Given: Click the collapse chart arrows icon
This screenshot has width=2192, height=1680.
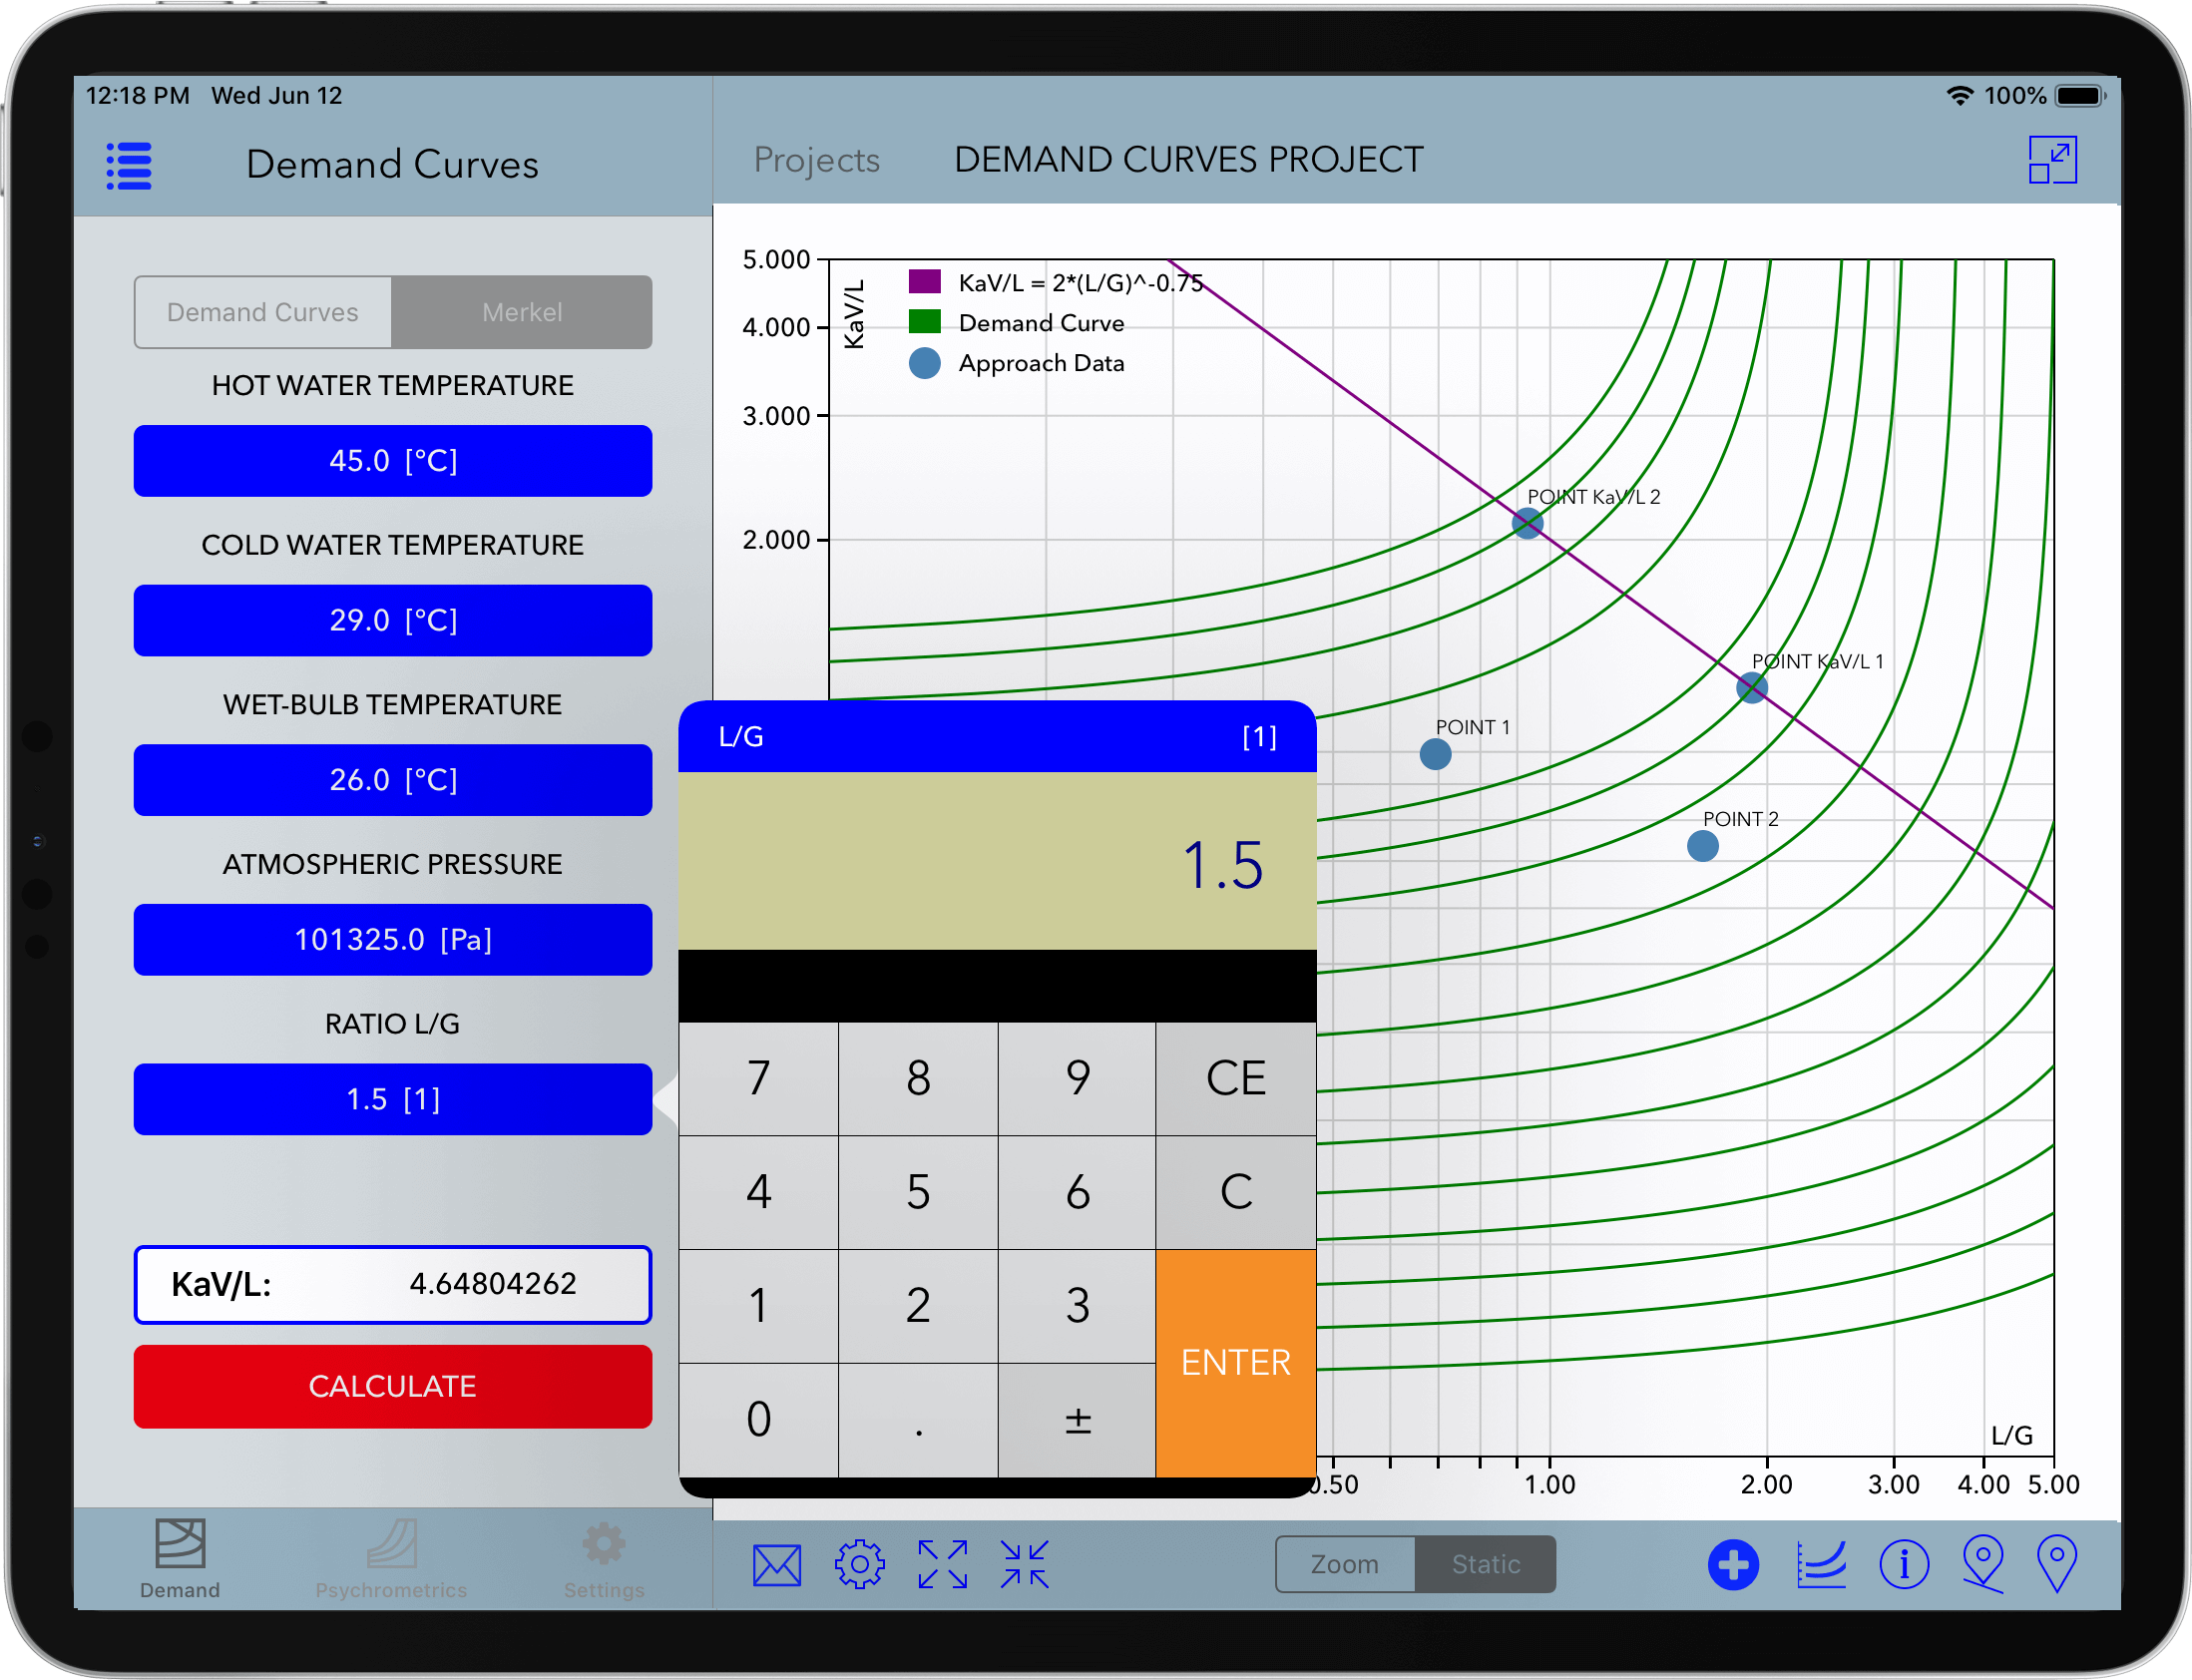Looking at the screenshot, I should pyautogui.click(x=1024, y=1563).
